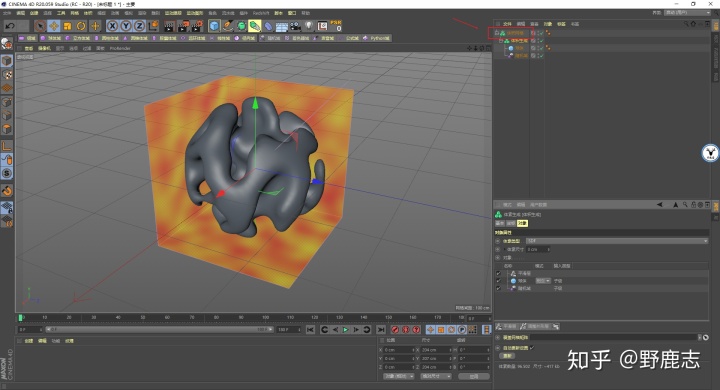Toggle the X axis lock

point(112,26)
